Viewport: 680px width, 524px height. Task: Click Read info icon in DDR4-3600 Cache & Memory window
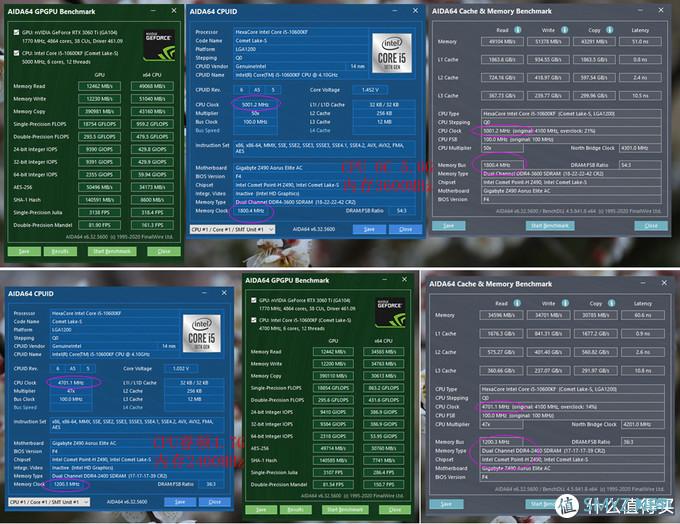click(x=517, y=30)
